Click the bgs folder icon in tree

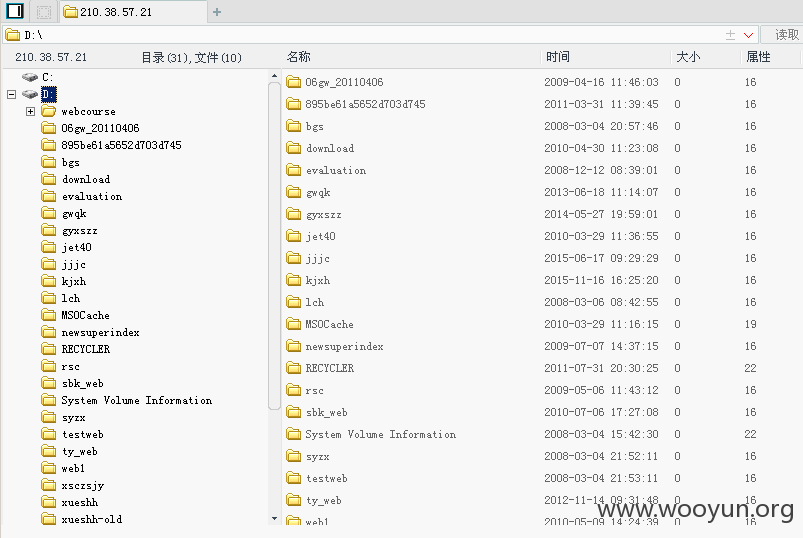click(49, 162)
